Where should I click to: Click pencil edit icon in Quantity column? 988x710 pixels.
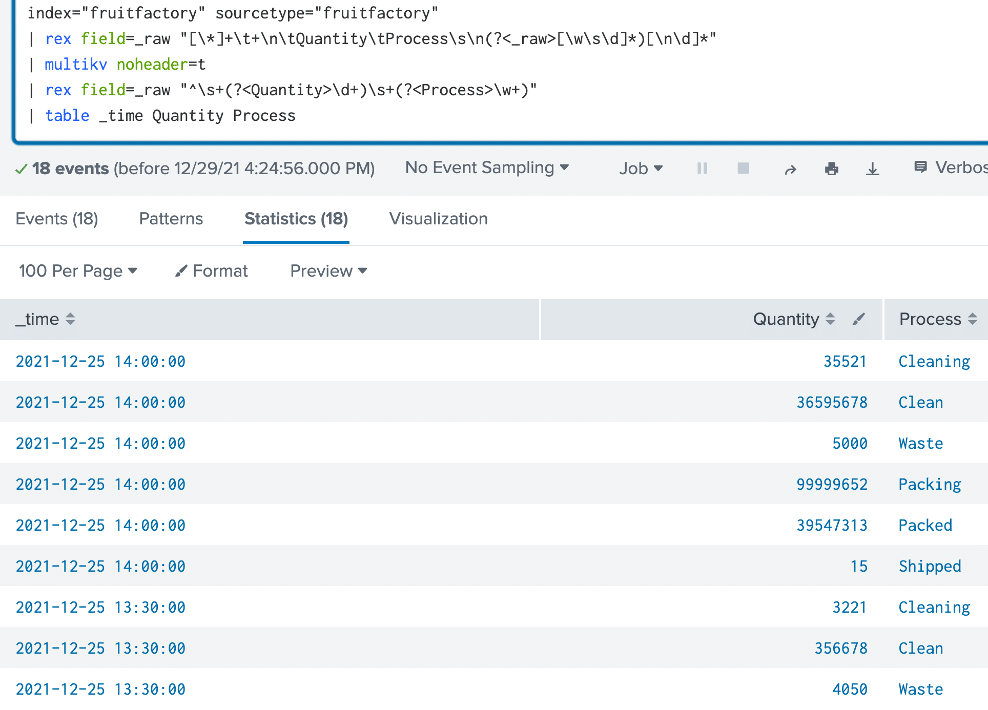pos(858,319)
